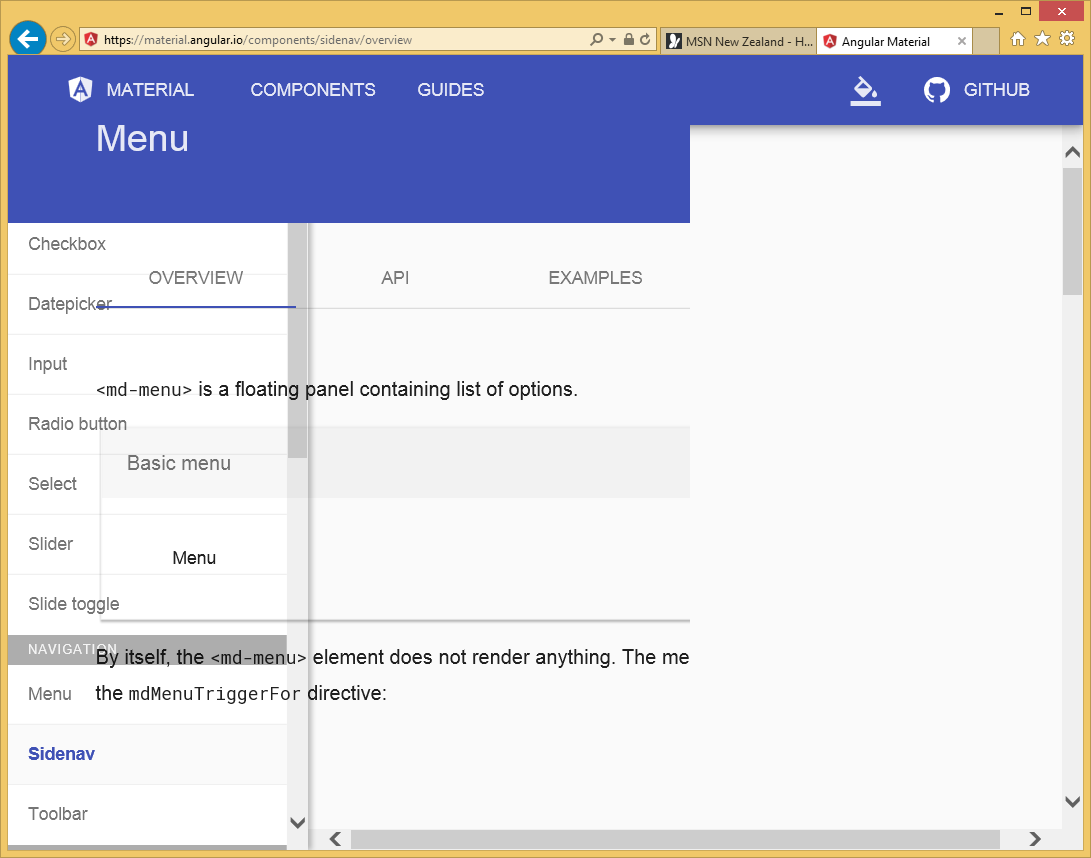Open GitHub via the octocat icon
This screenshot has width=1091, height=858.
pyautogui.click(x=936, y=89)
